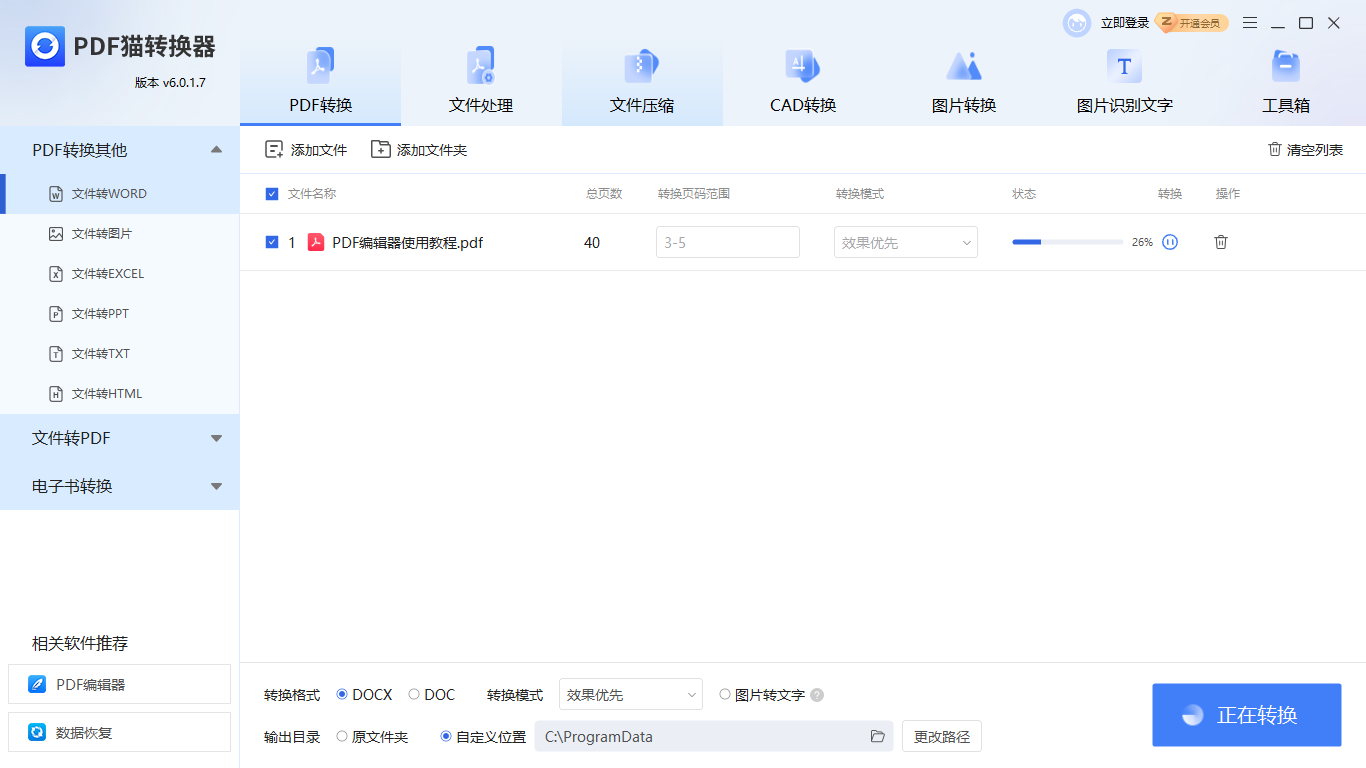
Task: Open the row's 效果优先 mode dropdown
Action: pyautogui.click(x=906, y=242)
